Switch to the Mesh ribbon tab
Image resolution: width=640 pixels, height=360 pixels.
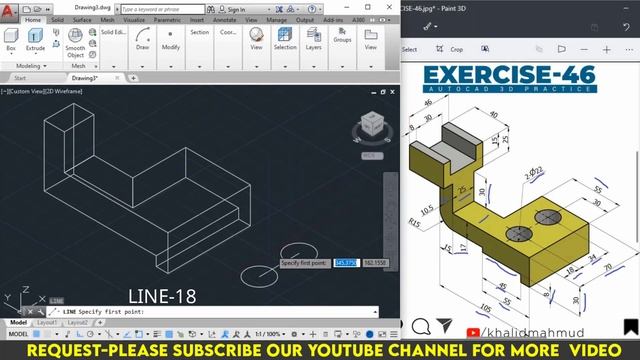107,20
